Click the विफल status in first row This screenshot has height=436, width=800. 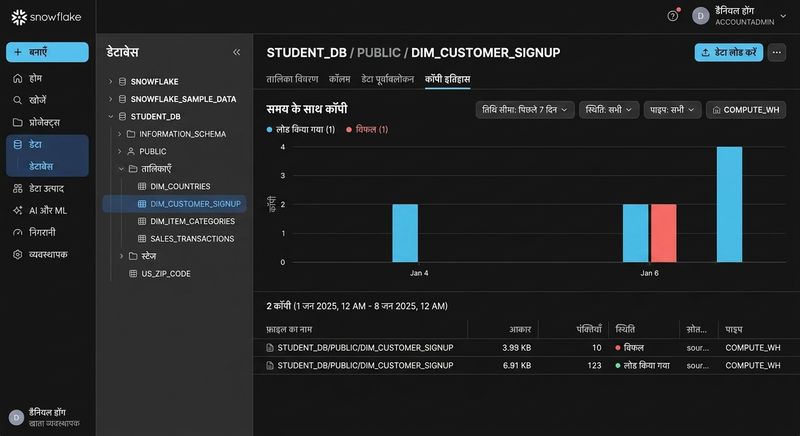(630, 348)
